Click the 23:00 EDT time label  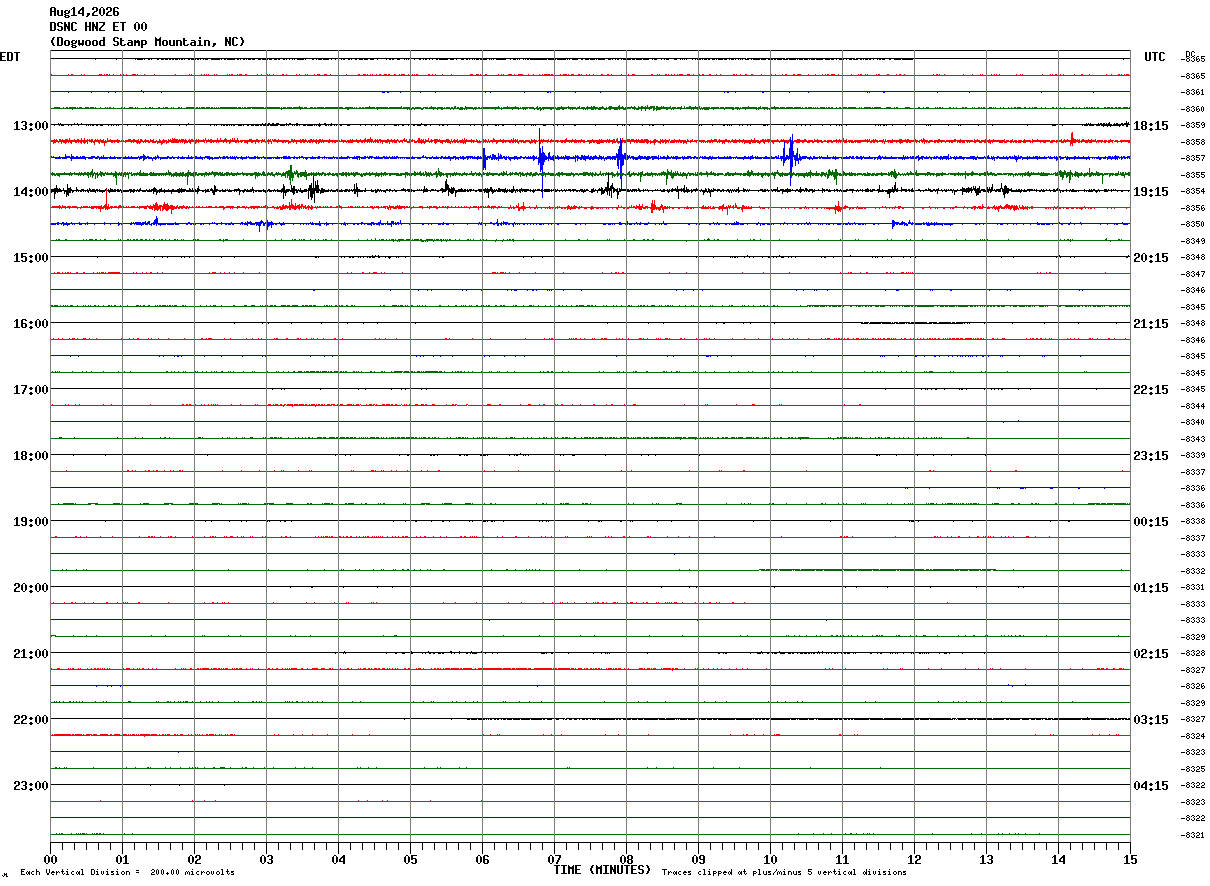coord(30,786)
